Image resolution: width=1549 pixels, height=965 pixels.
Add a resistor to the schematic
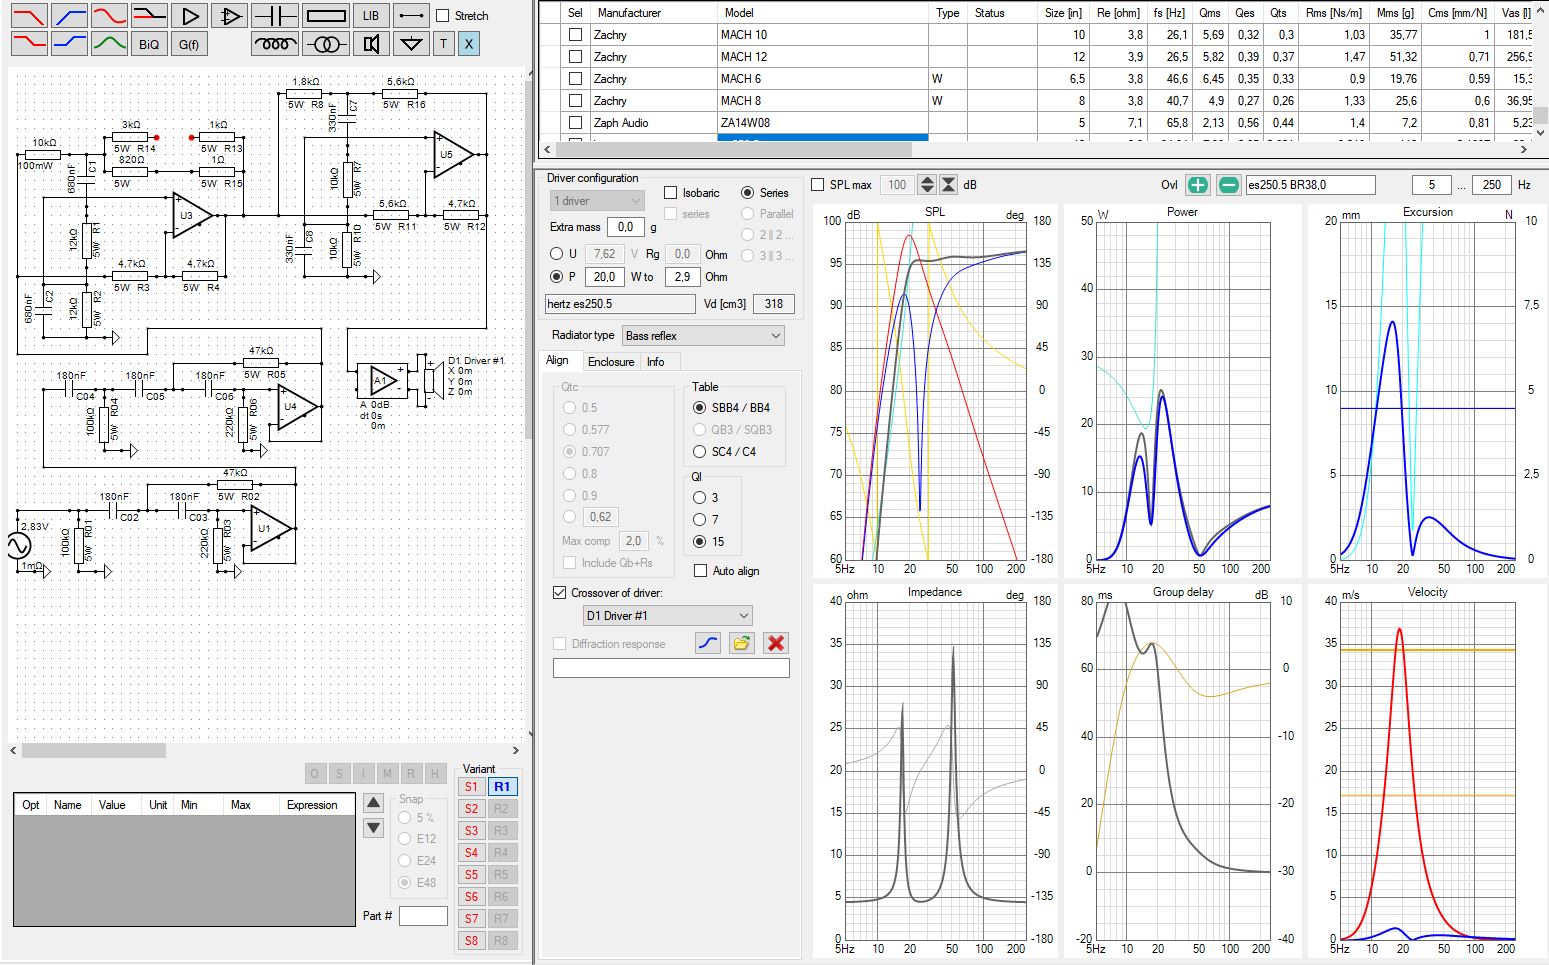coord(326,15)
